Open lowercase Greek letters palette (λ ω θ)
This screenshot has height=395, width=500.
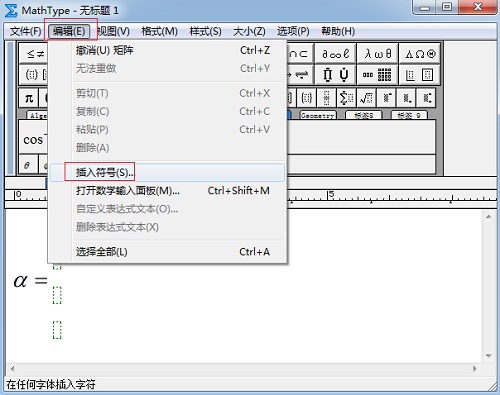(x=377, y=54)
